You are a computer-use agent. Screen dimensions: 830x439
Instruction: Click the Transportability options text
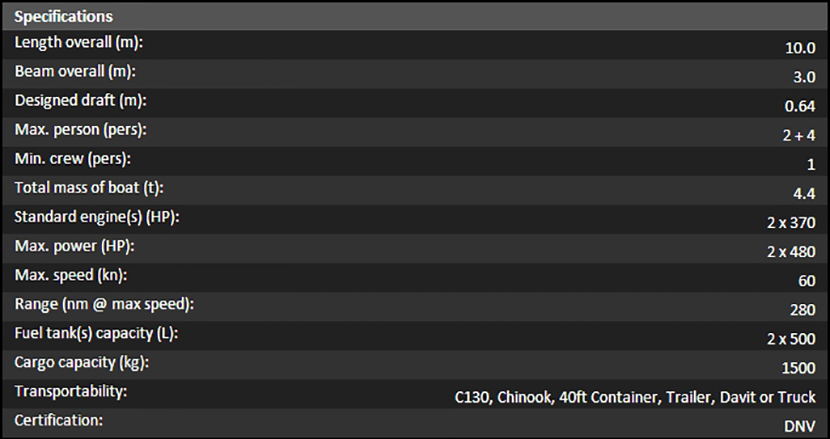(635, 396)
